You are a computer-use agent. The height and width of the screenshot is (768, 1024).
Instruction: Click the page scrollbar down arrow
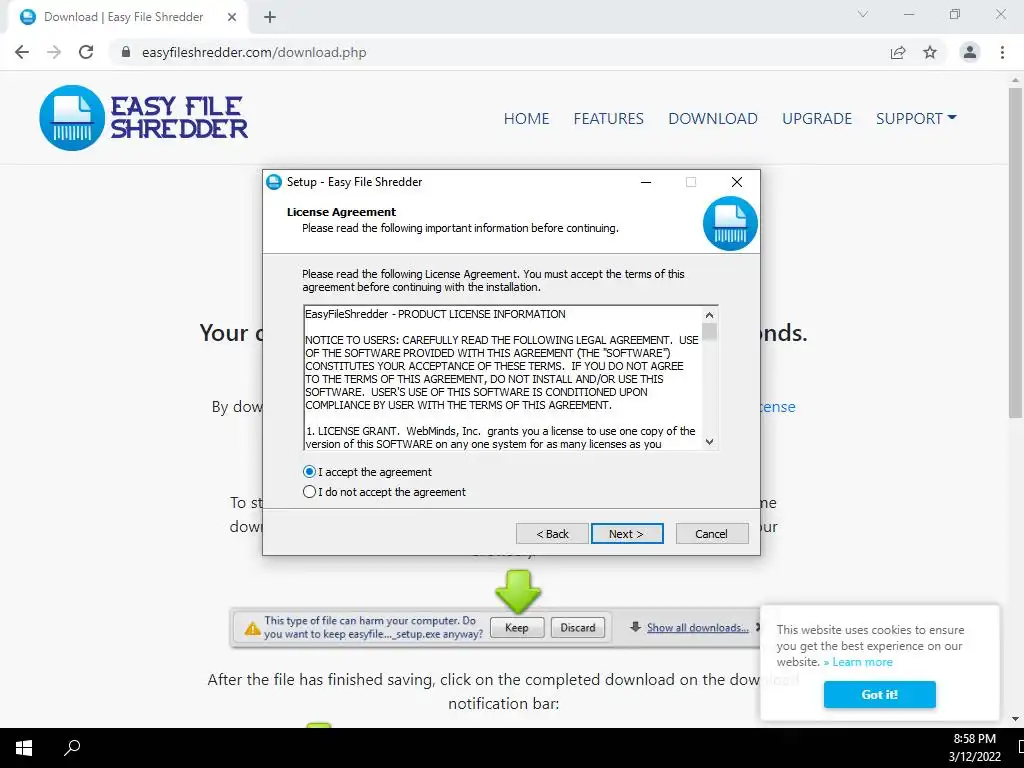click(x=1015, y=719)
